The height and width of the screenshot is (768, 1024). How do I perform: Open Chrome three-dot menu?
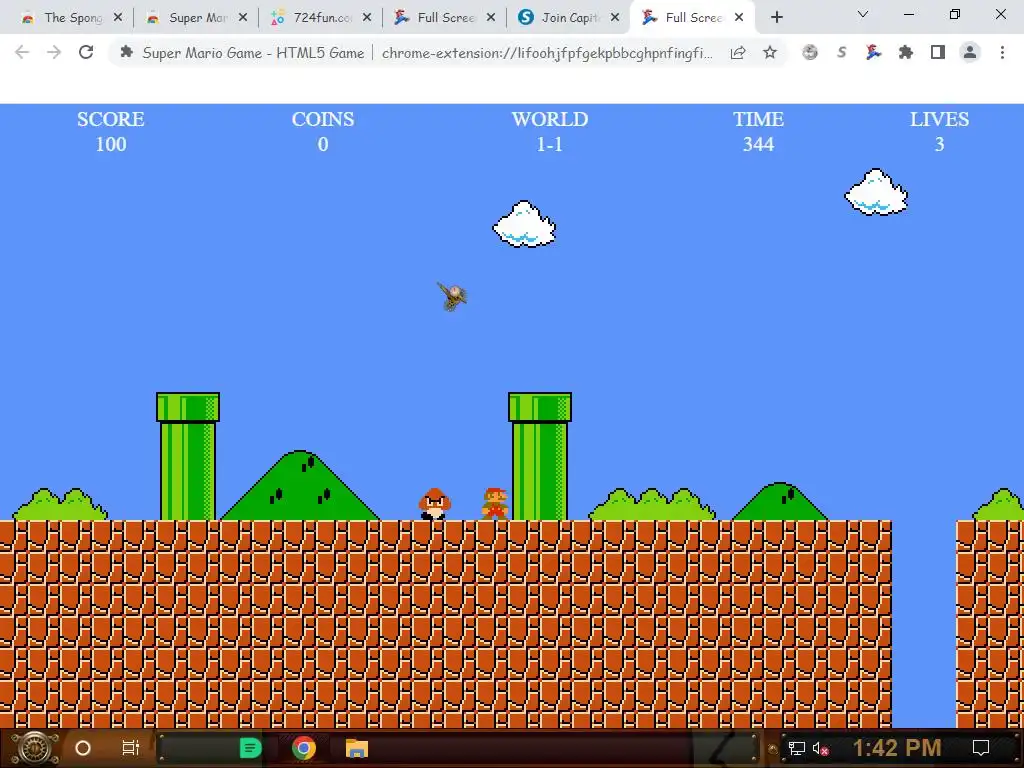click(1002, 52)
